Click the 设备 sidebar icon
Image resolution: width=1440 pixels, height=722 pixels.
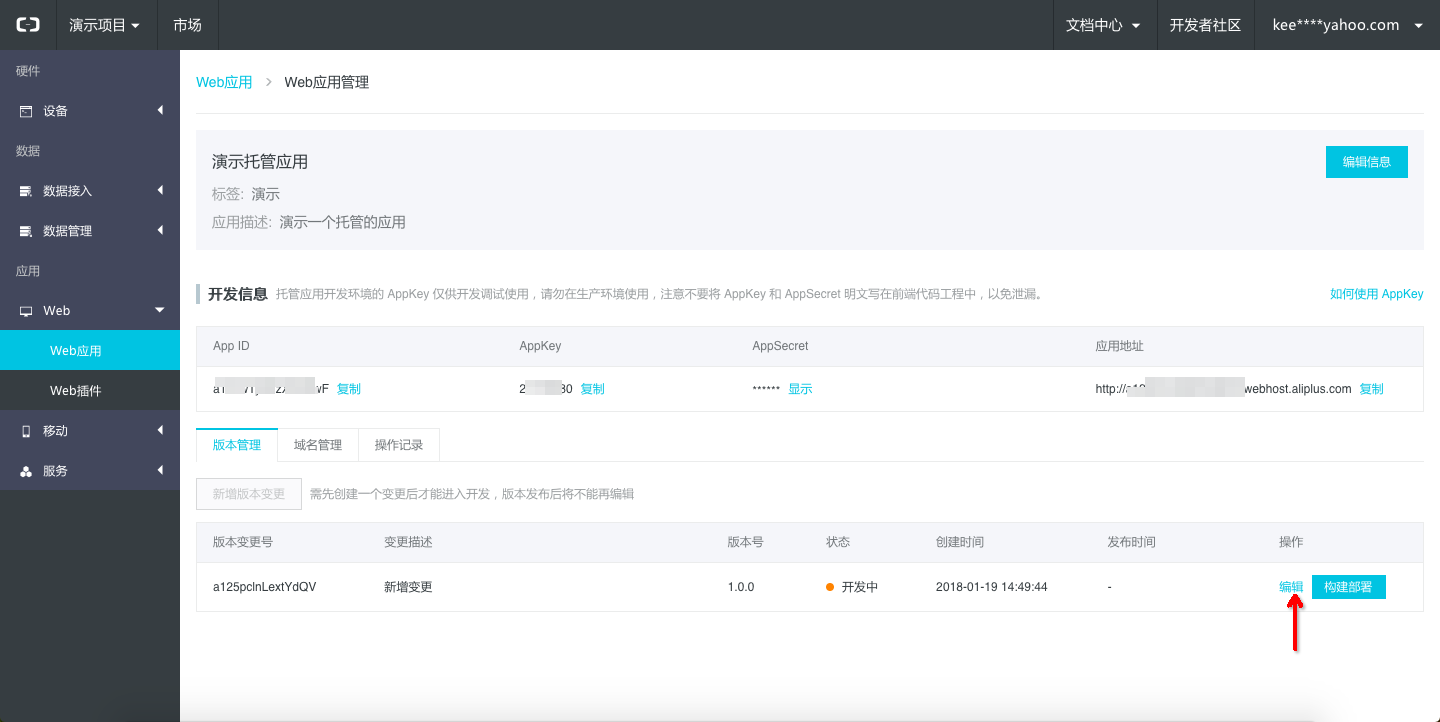point(26,111)
